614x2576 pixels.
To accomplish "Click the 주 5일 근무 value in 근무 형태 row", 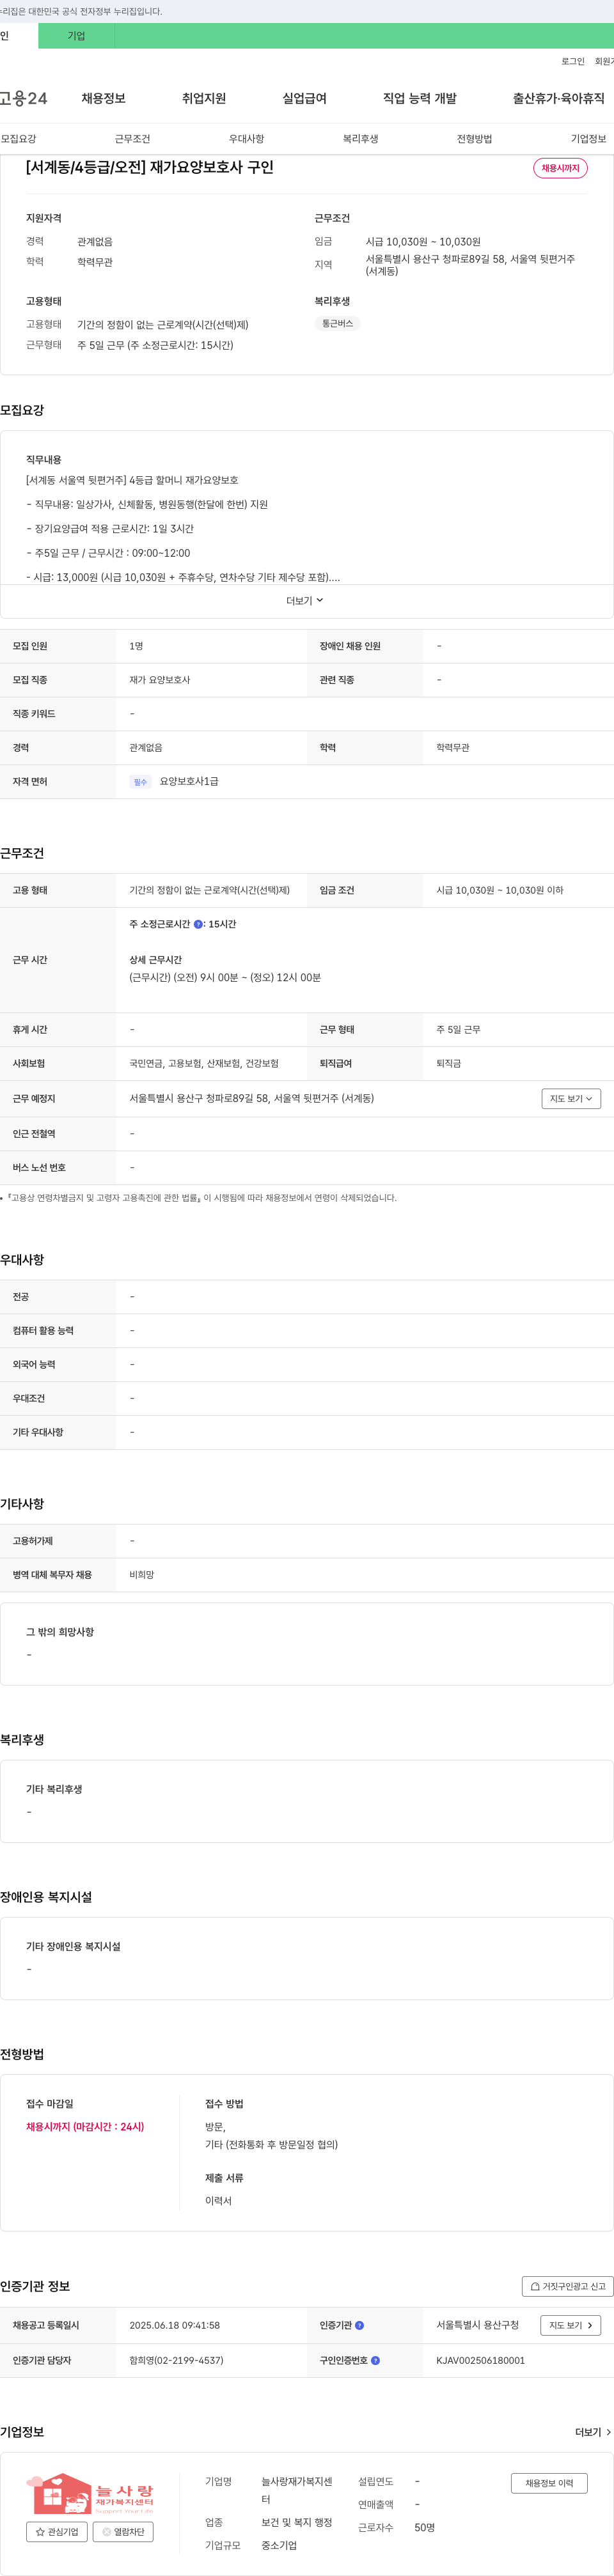I will [x=458, y=1029].
